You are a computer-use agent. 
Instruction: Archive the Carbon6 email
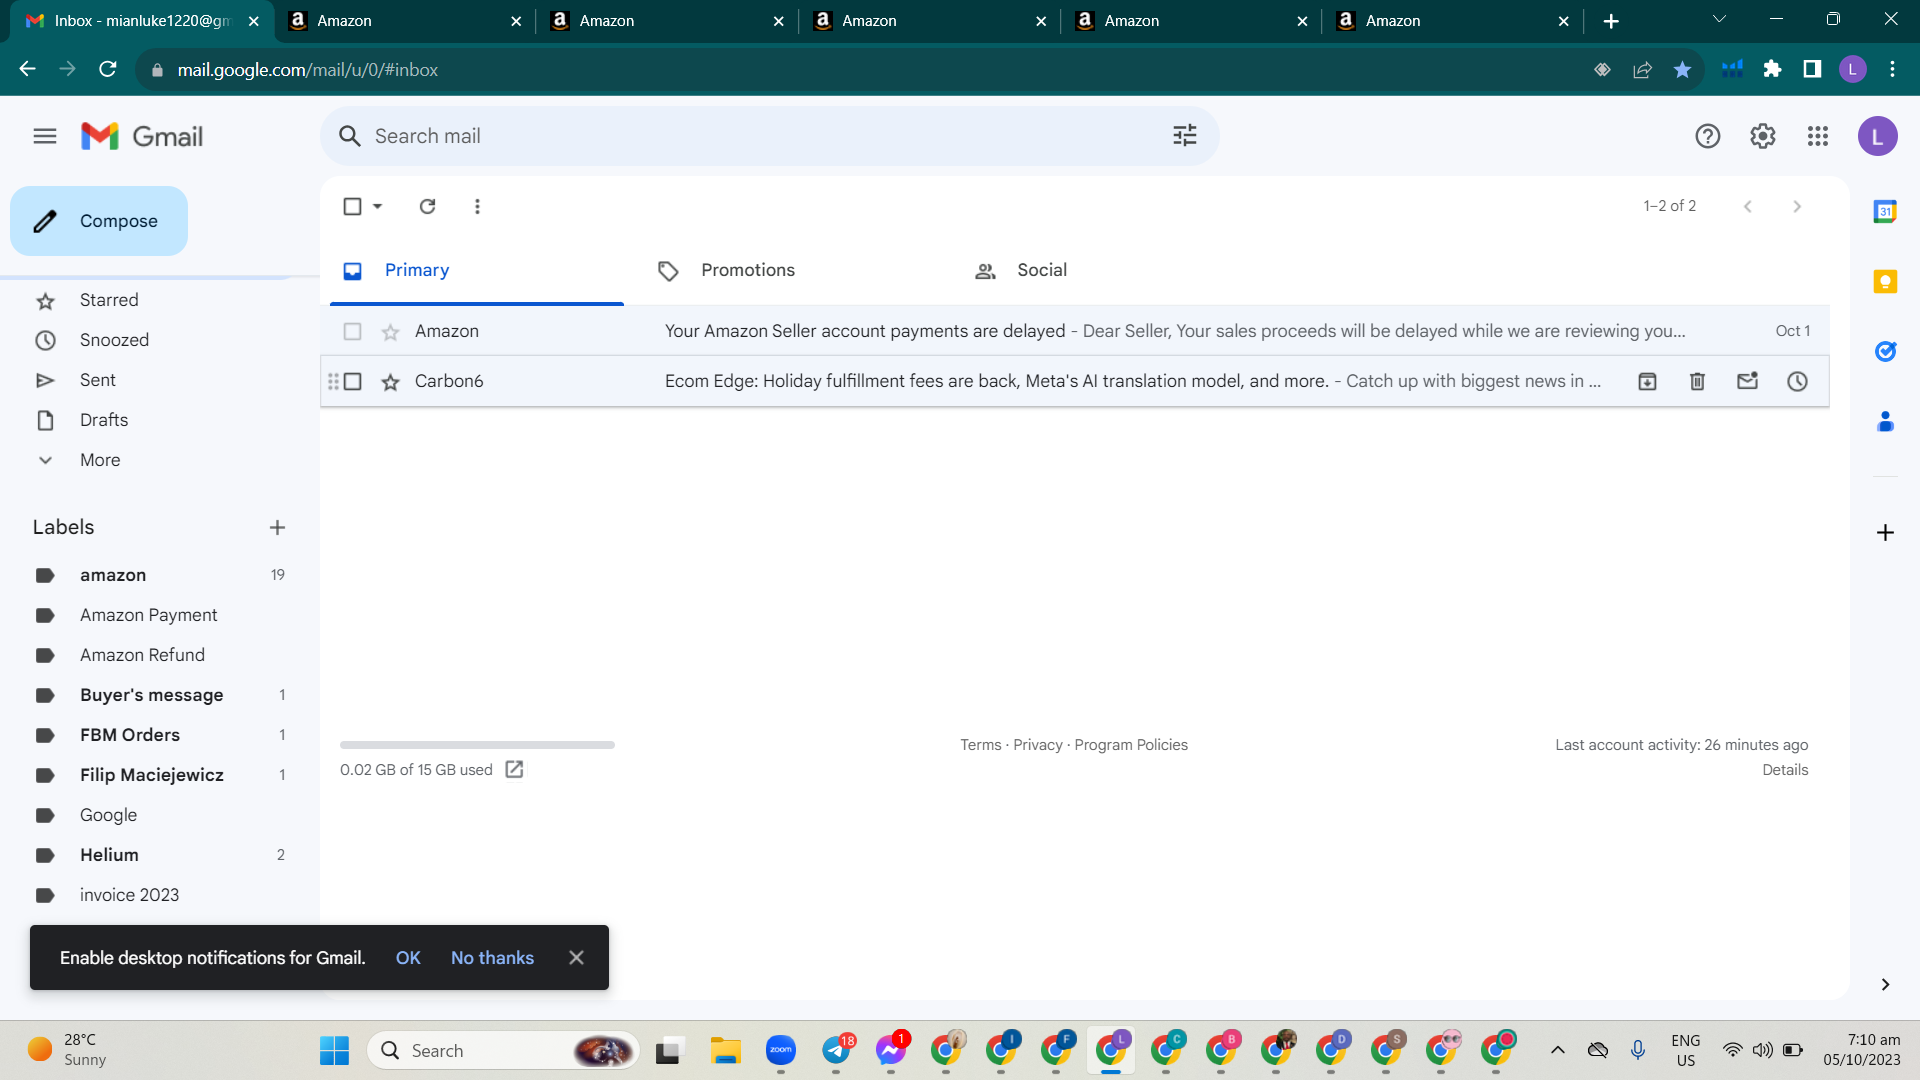click(1647, 381)
